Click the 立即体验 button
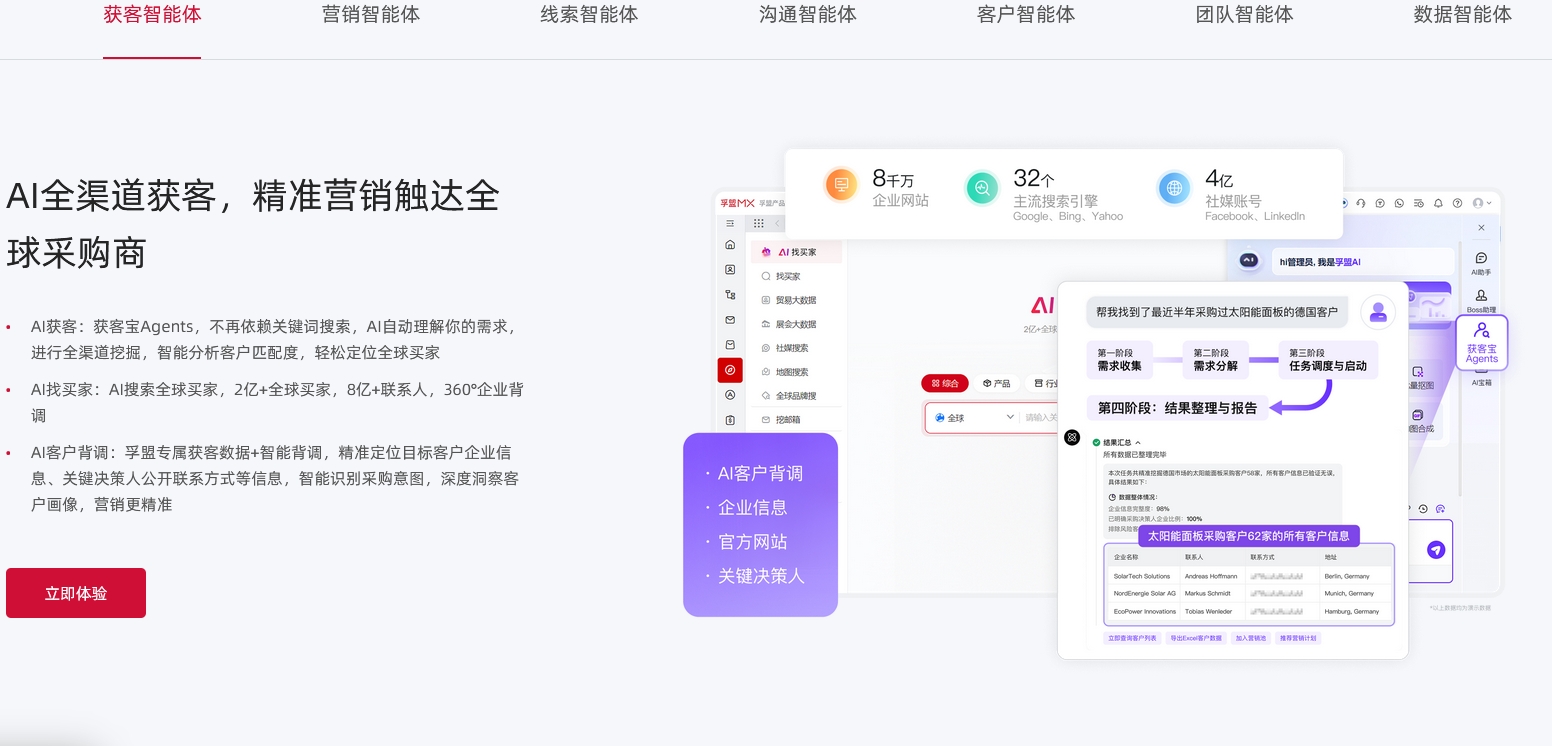This screenshot has height=746, width=1552. 76,592
